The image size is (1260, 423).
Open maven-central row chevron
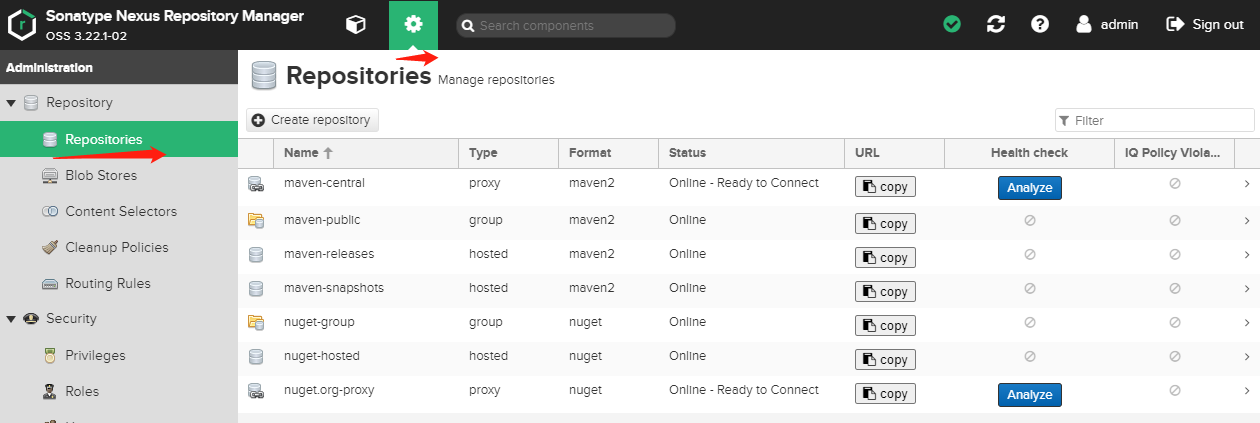coord(1247,184)
